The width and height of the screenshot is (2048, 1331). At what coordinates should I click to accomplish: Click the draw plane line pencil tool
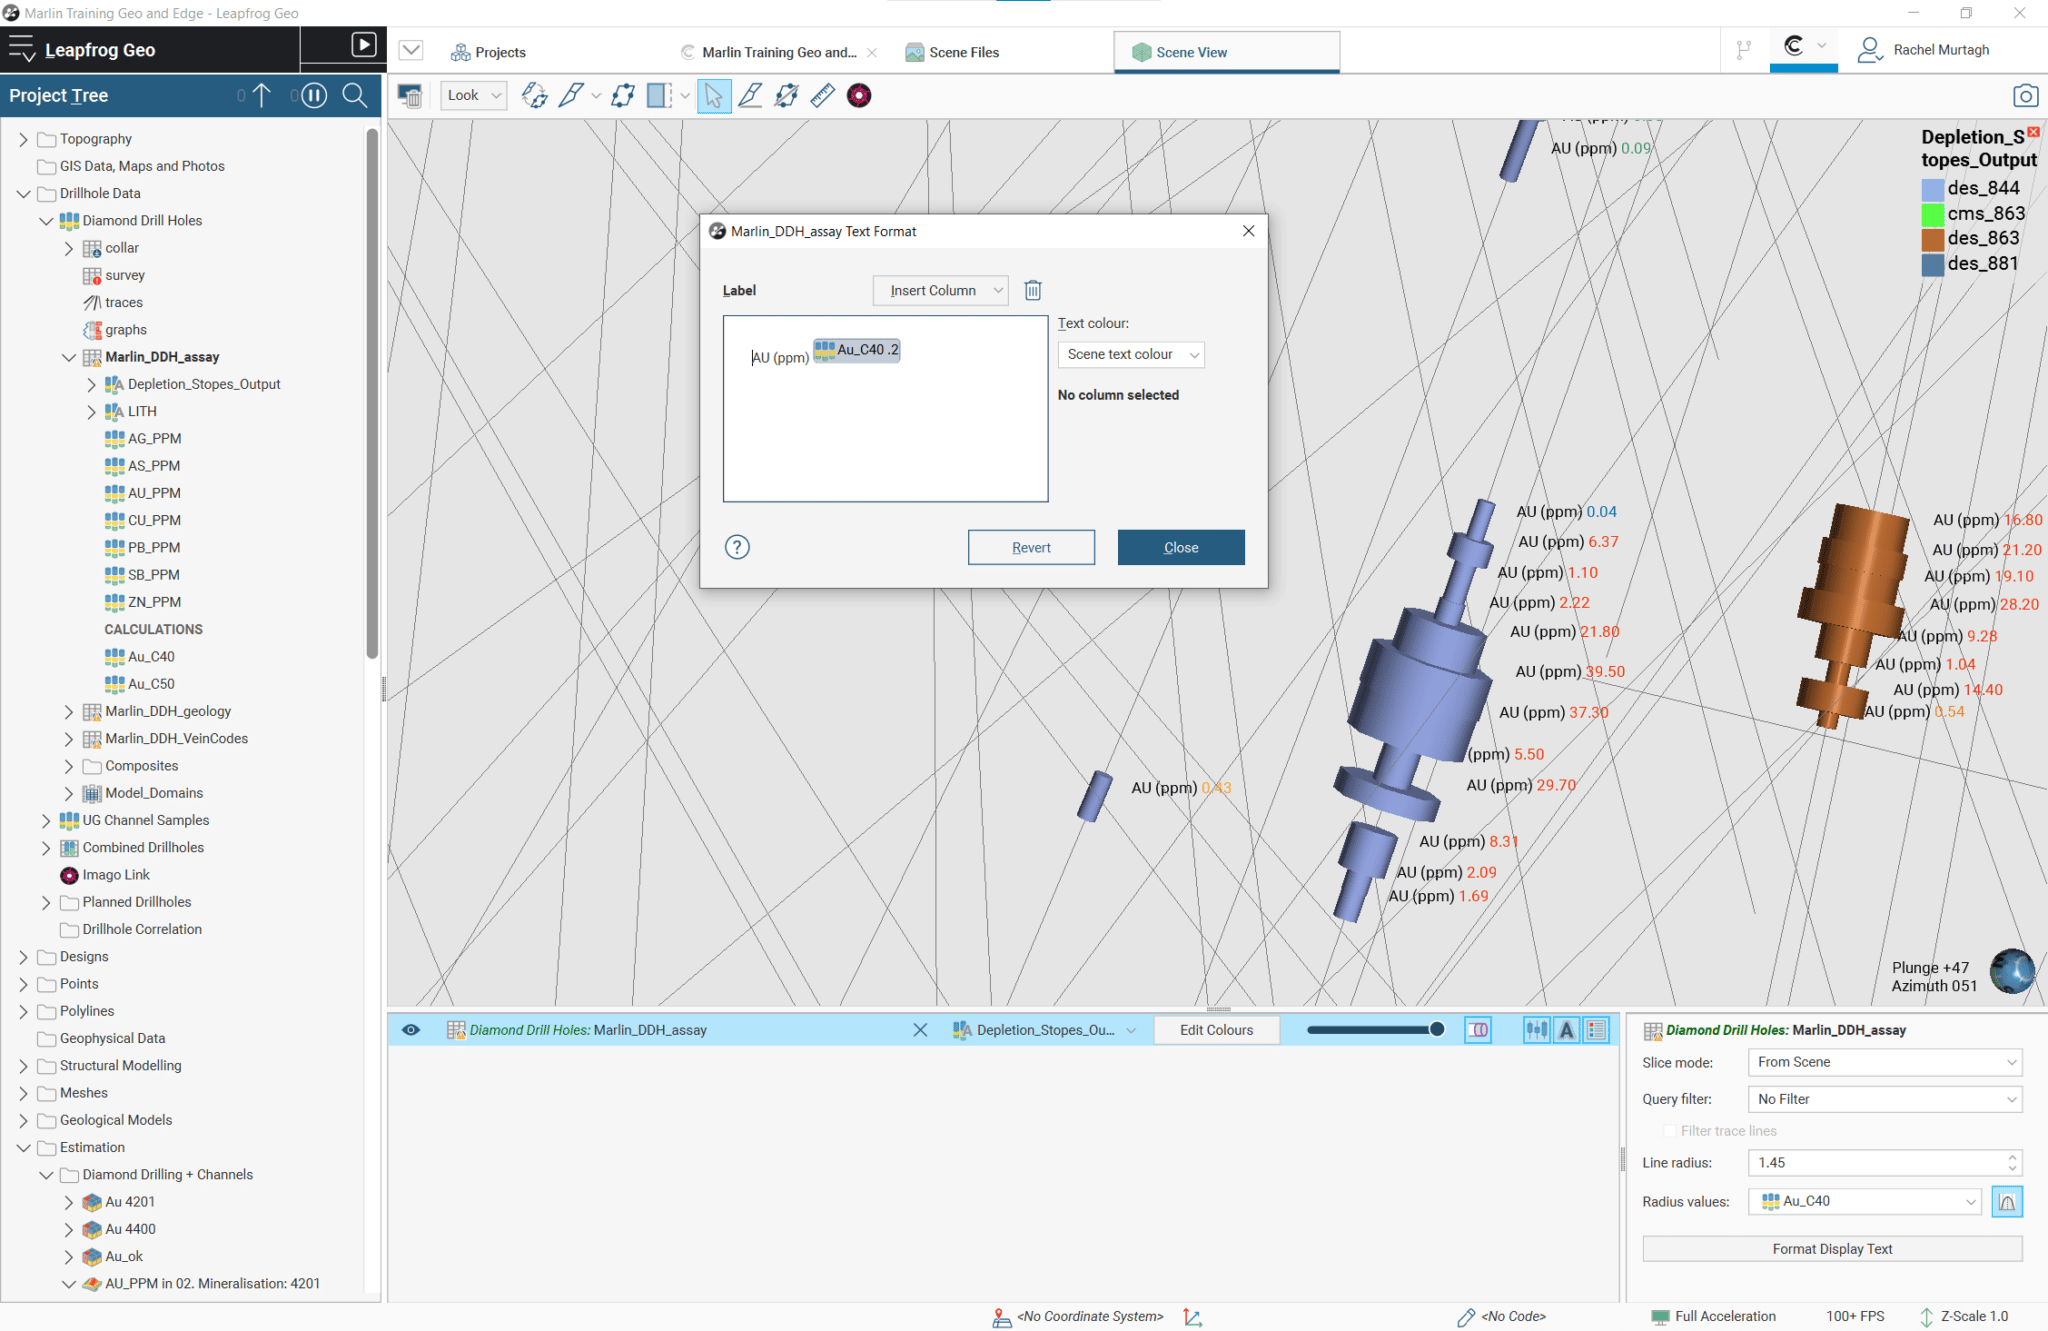[751, 96]
